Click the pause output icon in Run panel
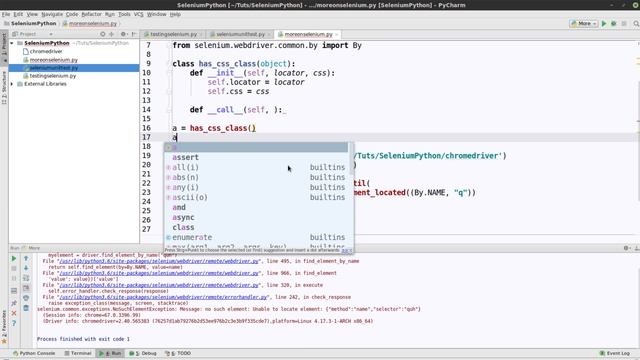 (13, 278)
